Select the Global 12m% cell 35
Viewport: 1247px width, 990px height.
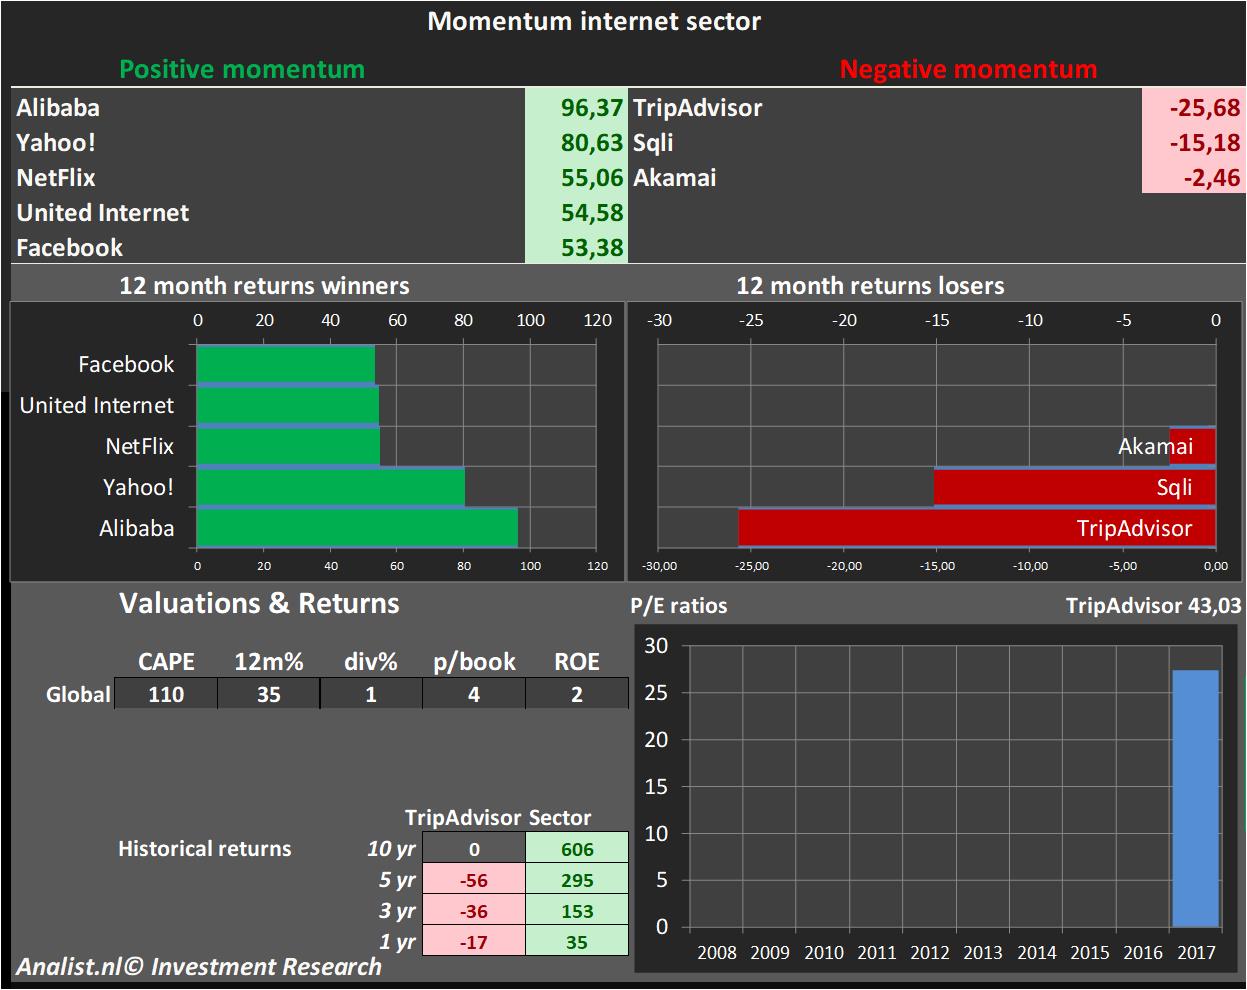(x=269, y=694)
